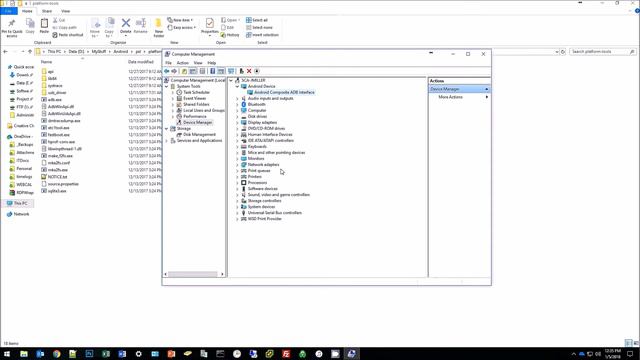Click left pane horizontal scrollbar
This screenshot has height=360, width=640.
[x=194, y=274]
